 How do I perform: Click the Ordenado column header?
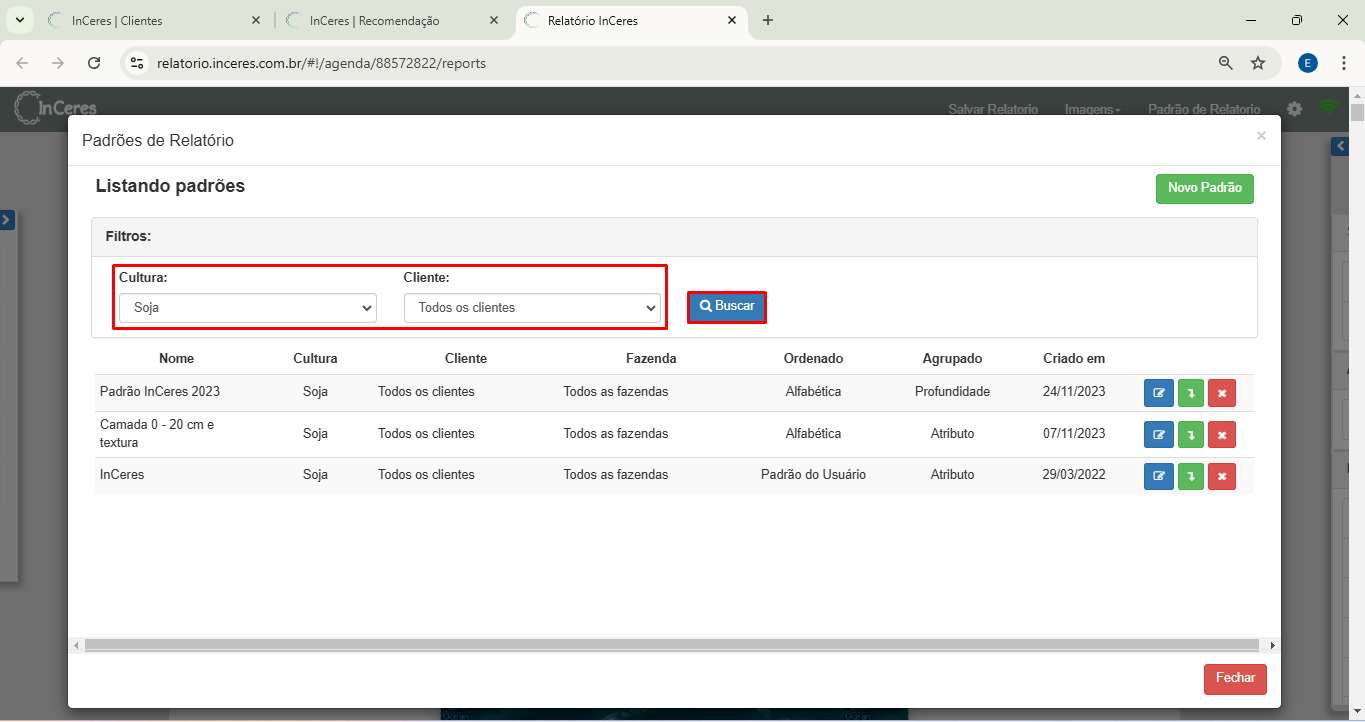[813, 358]
